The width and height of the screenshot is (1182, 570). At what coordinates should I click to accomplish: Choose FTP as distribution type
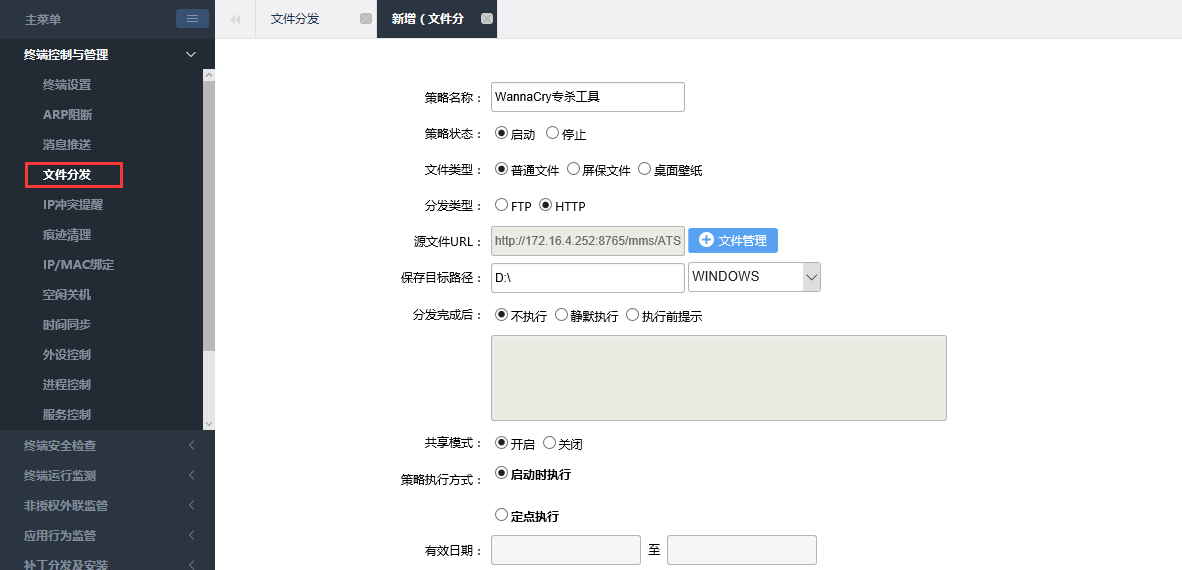502,205
